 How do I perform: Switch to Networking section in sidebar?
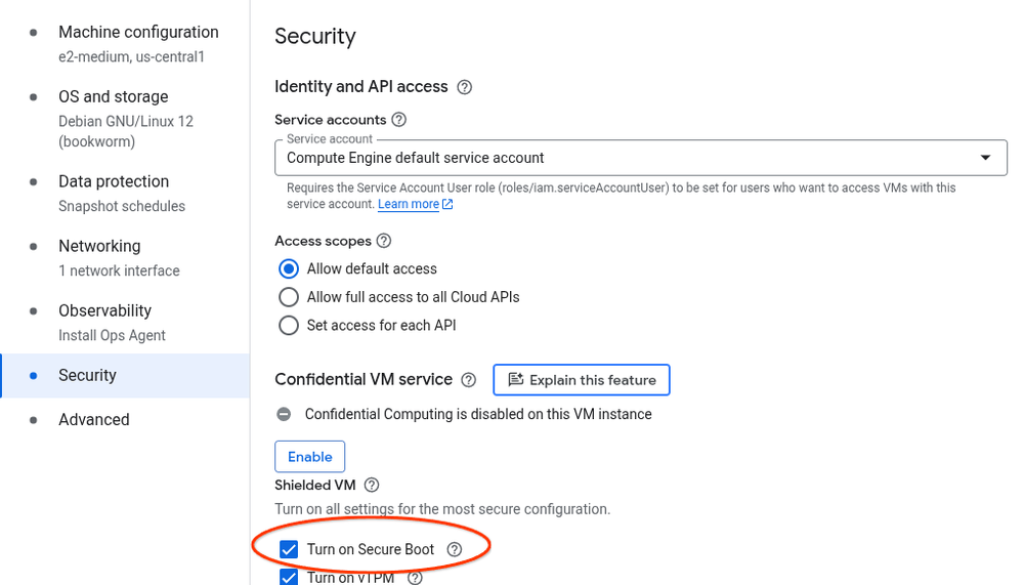99,246
